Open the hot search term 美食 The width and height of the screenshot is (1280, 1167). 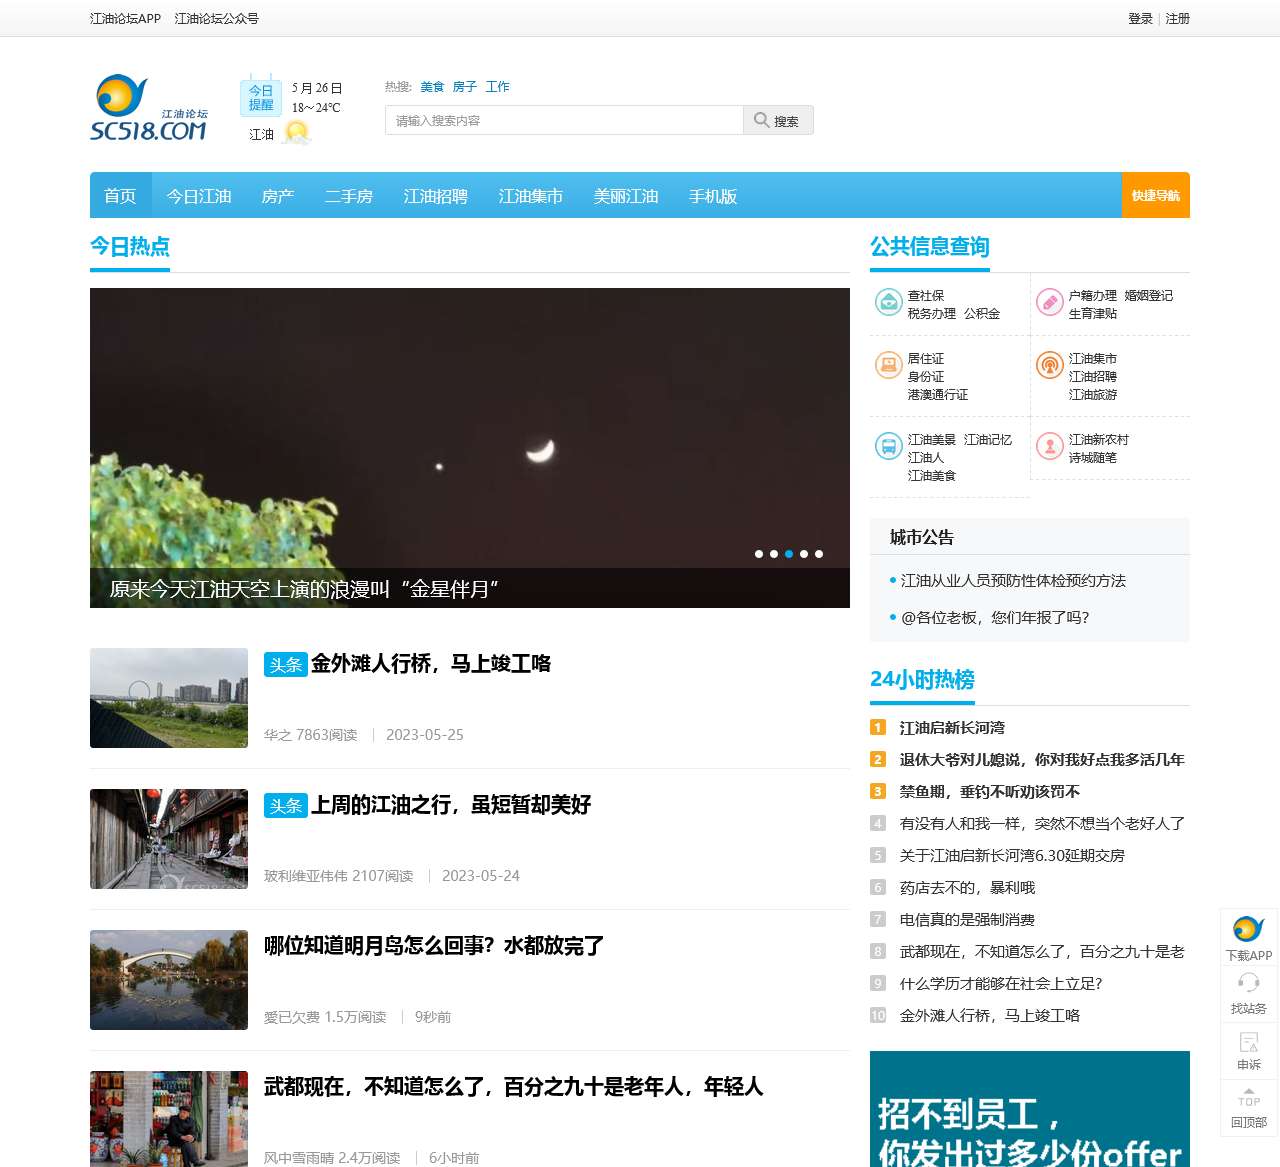coord(432,86)
